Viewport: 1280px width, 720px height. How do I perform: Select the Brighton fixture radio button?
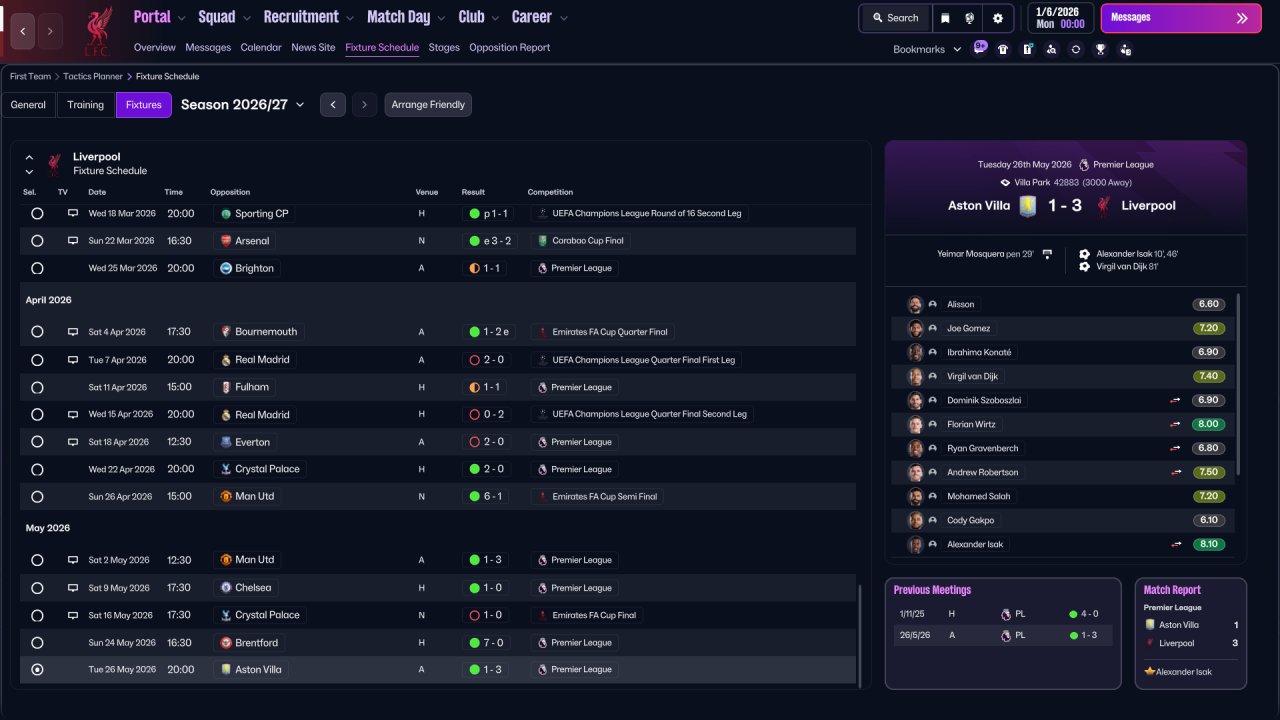pos(37,268)
